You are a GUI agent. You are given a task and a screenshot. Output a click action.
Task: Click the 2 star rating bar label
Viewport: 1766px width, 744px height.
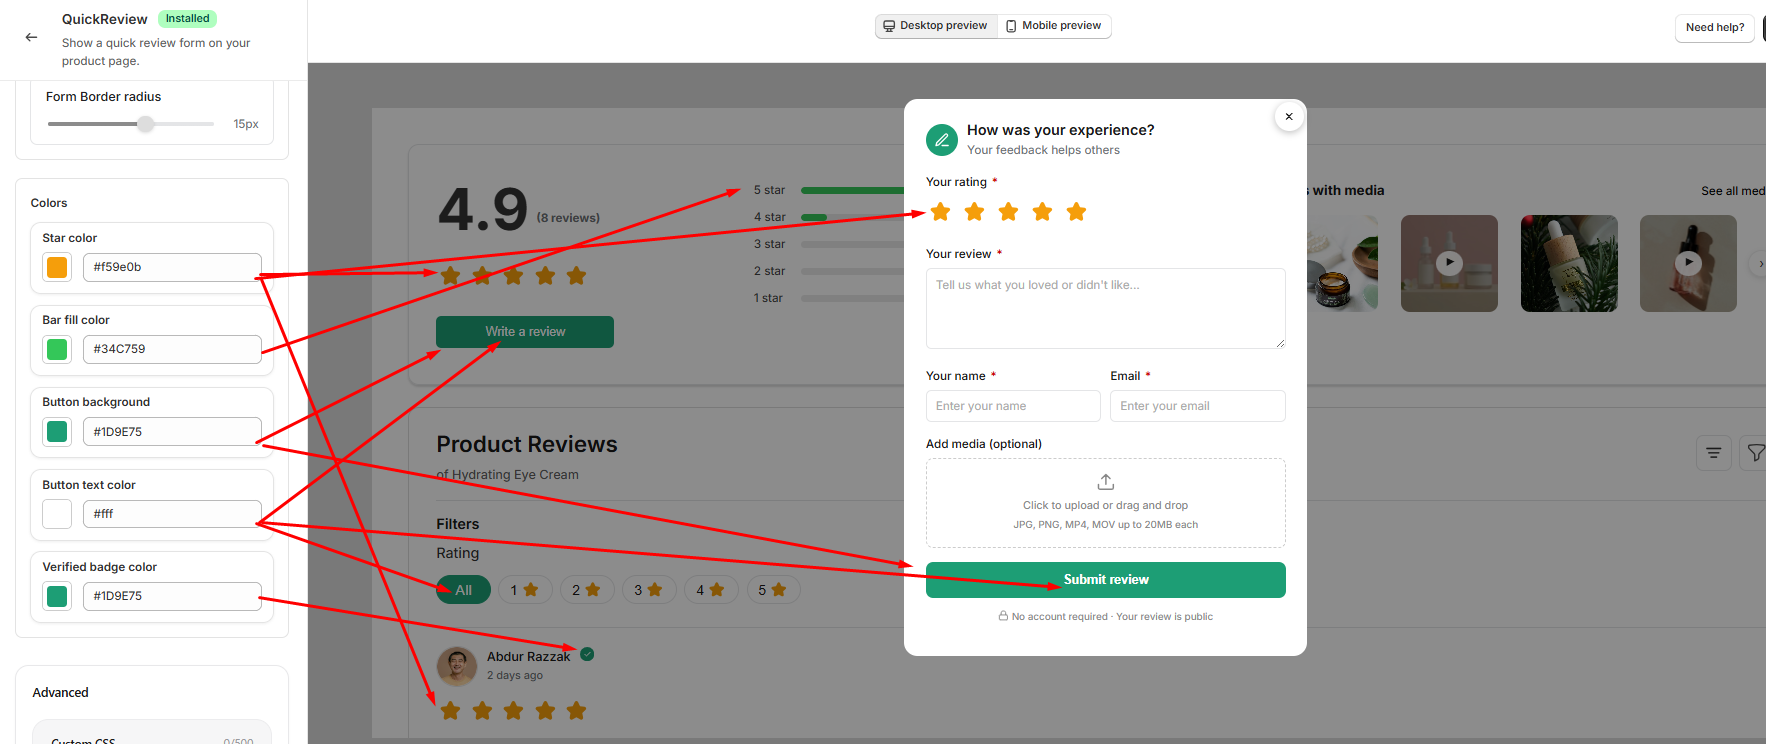pos(769,271)
